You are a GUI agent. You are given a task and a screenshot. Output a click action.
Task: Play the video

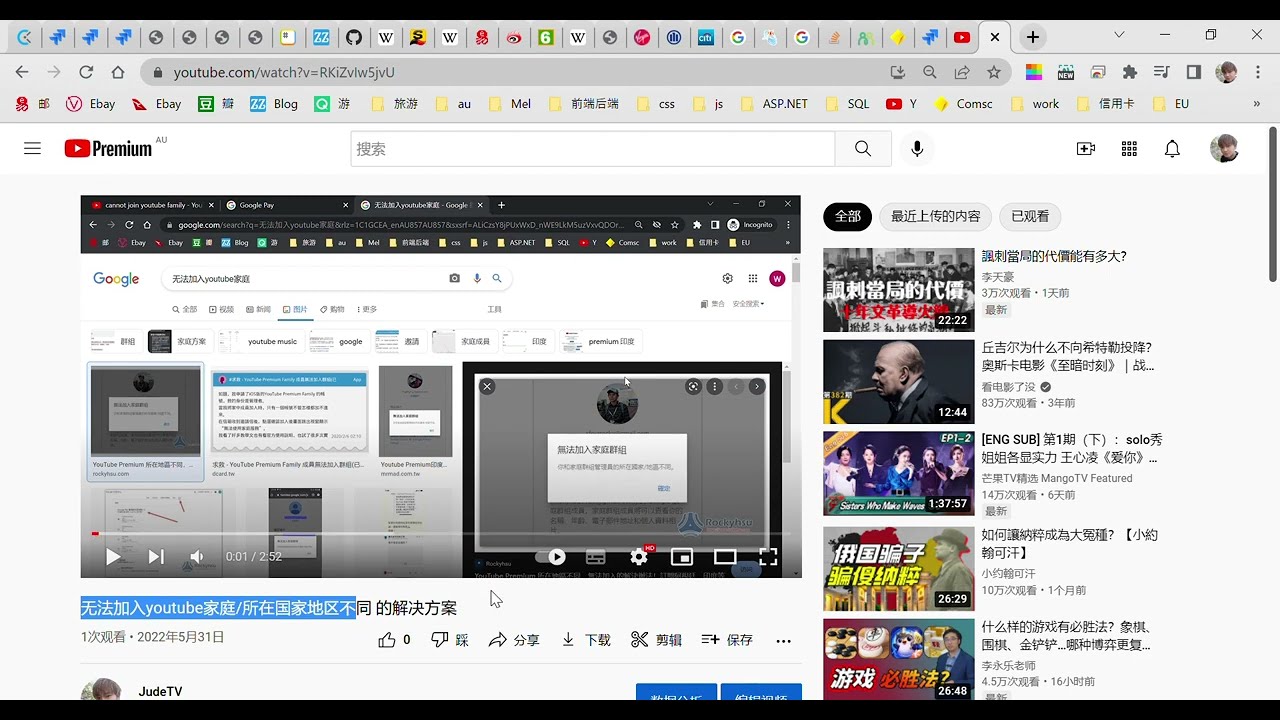coord(113,557)
